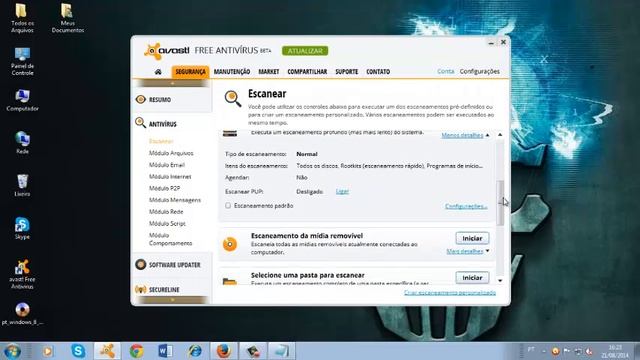Select Módulo Internet in sidebar
640x360 pixels.
170,177
